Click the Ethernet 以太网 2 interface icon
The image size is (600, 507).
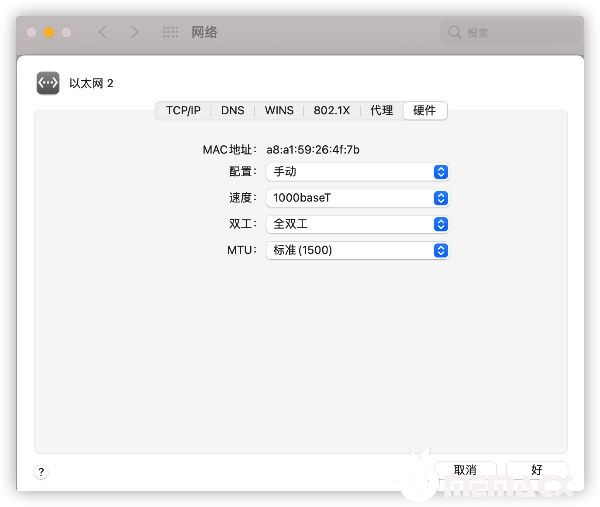pyautogui.click(x=48, y=83)
